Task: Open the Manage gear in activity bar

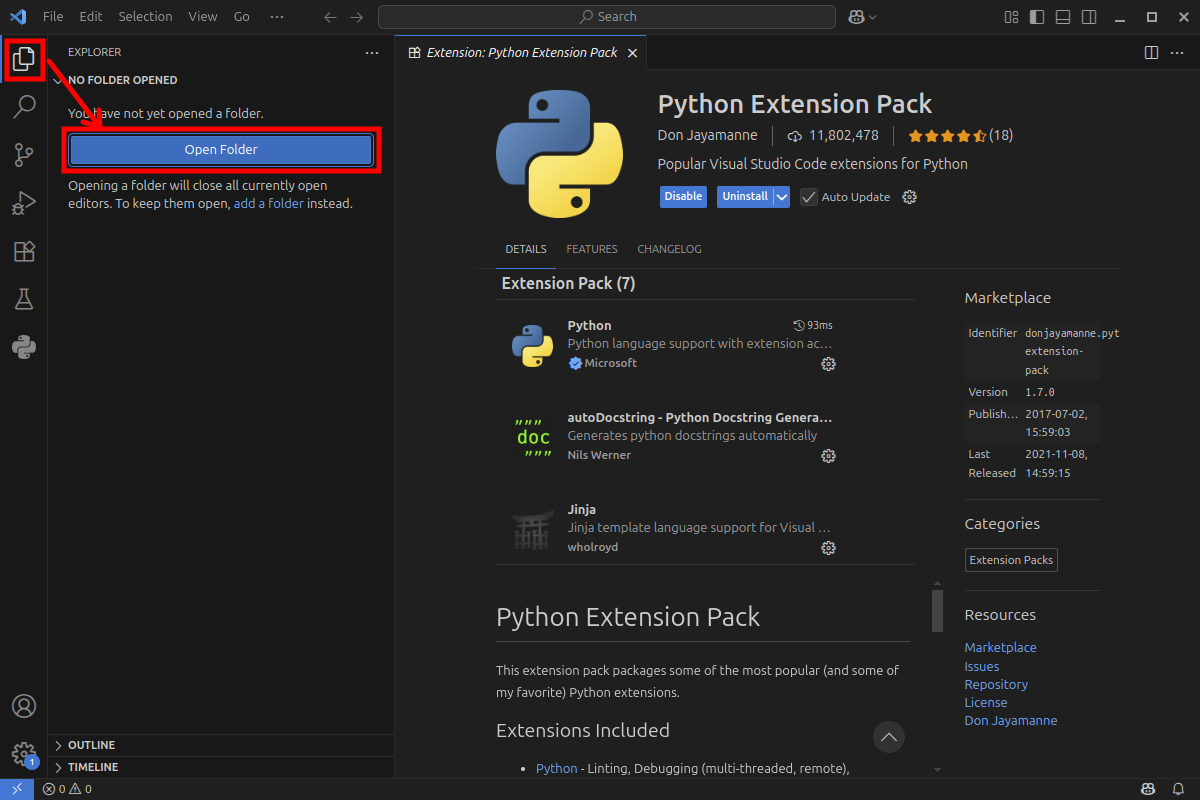Action: coord(23,754)
